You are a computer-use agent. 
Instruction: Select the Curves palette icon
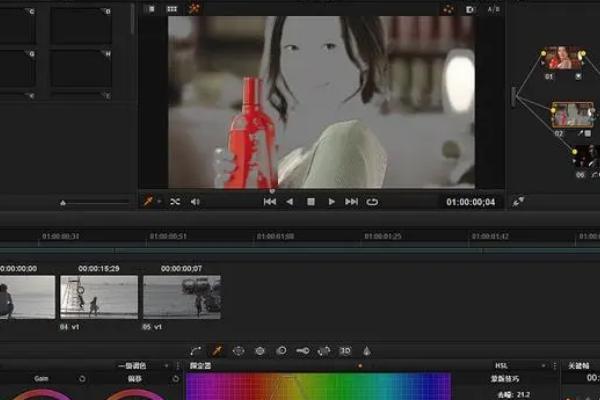pyautogui.click(x=196, y=351)
